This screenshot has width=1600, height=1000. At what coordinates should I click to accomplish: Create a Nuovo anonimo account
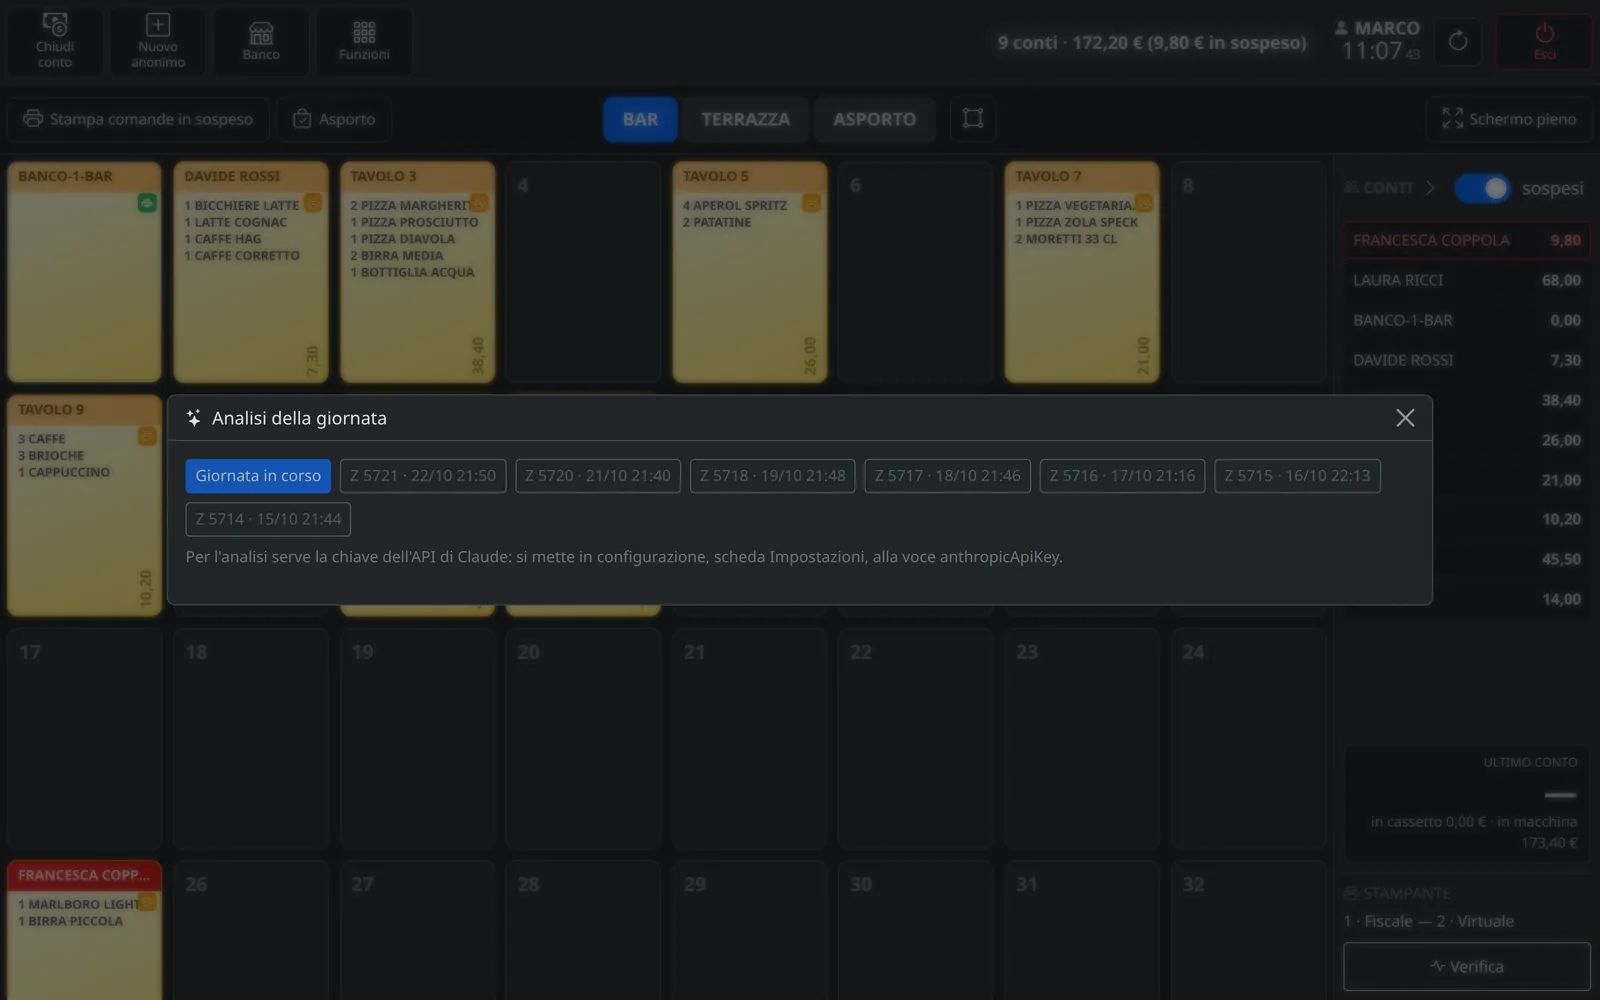[x=158, y=41]
